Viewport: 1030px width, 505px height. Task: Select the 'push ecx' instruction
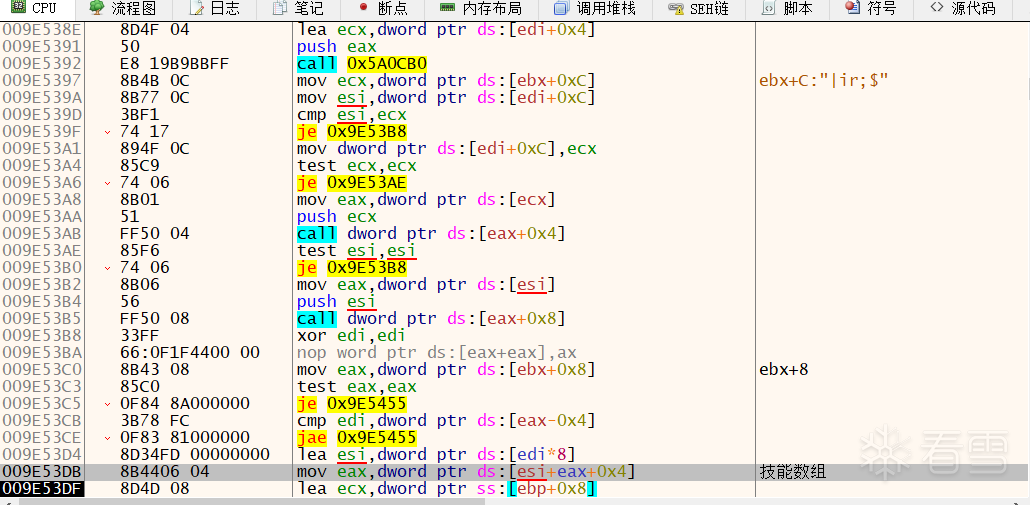click(336, 217)
